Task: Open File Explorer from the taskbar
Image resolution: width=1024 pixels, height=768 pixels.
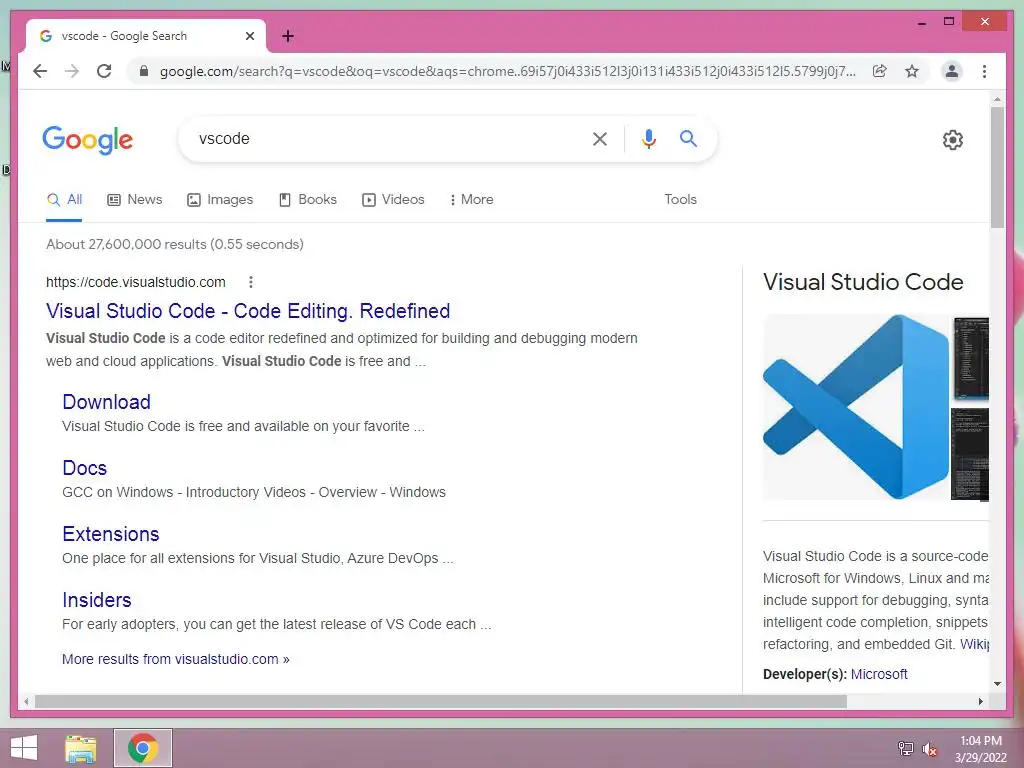Action: (81, 748)
